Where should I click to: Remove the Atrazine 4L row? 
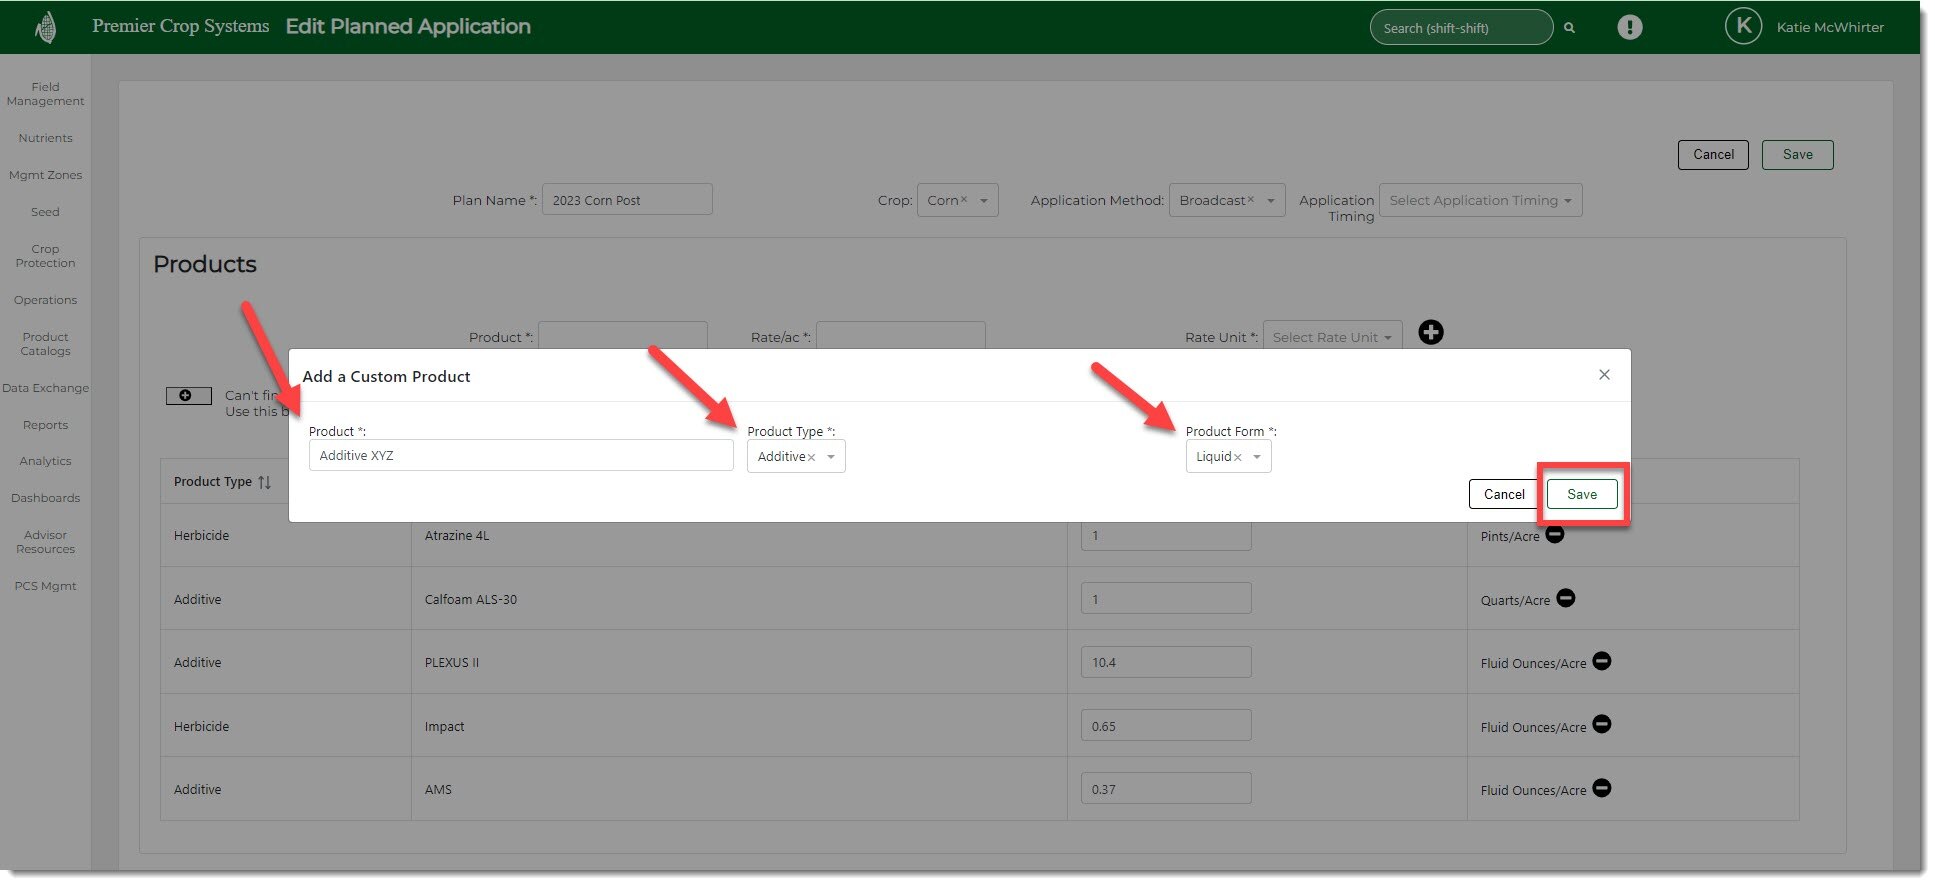(x=1554, y=535)
